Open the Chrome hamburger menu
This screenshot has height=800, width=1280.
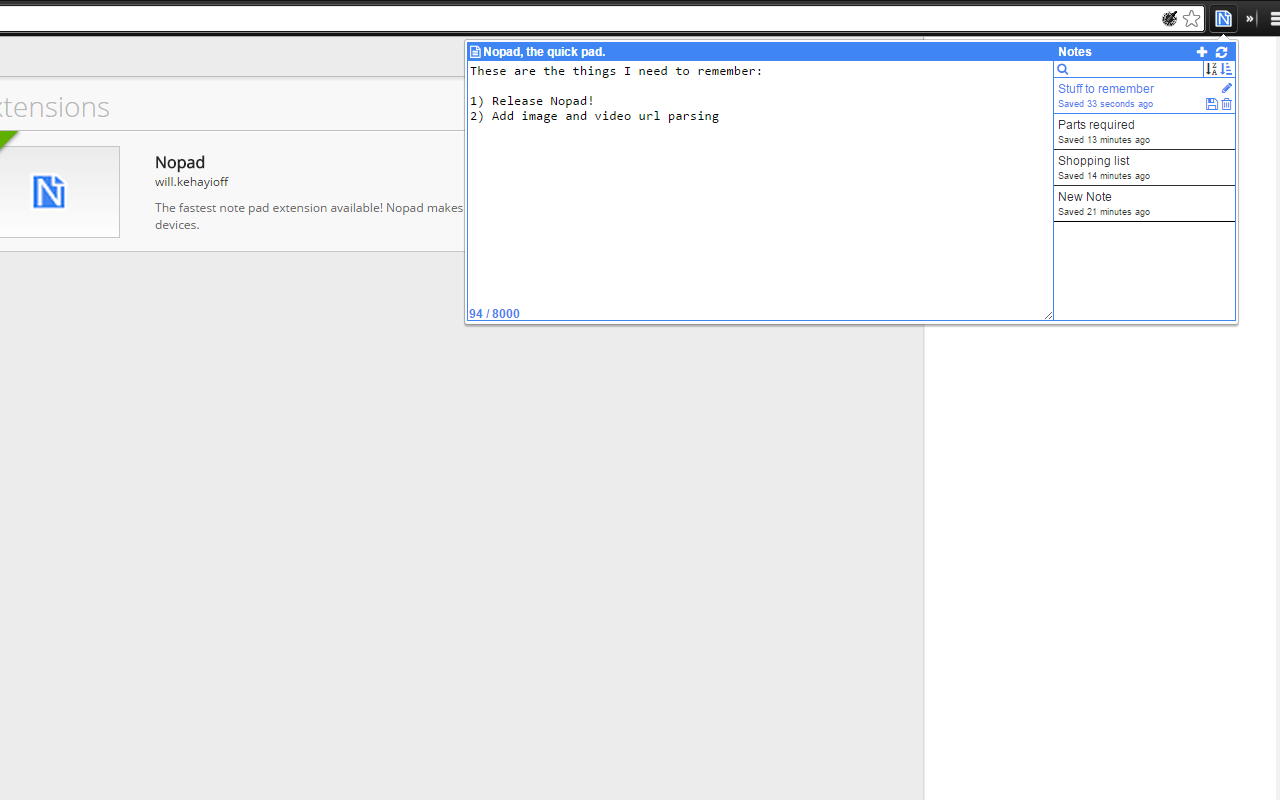pos(1274,19)
